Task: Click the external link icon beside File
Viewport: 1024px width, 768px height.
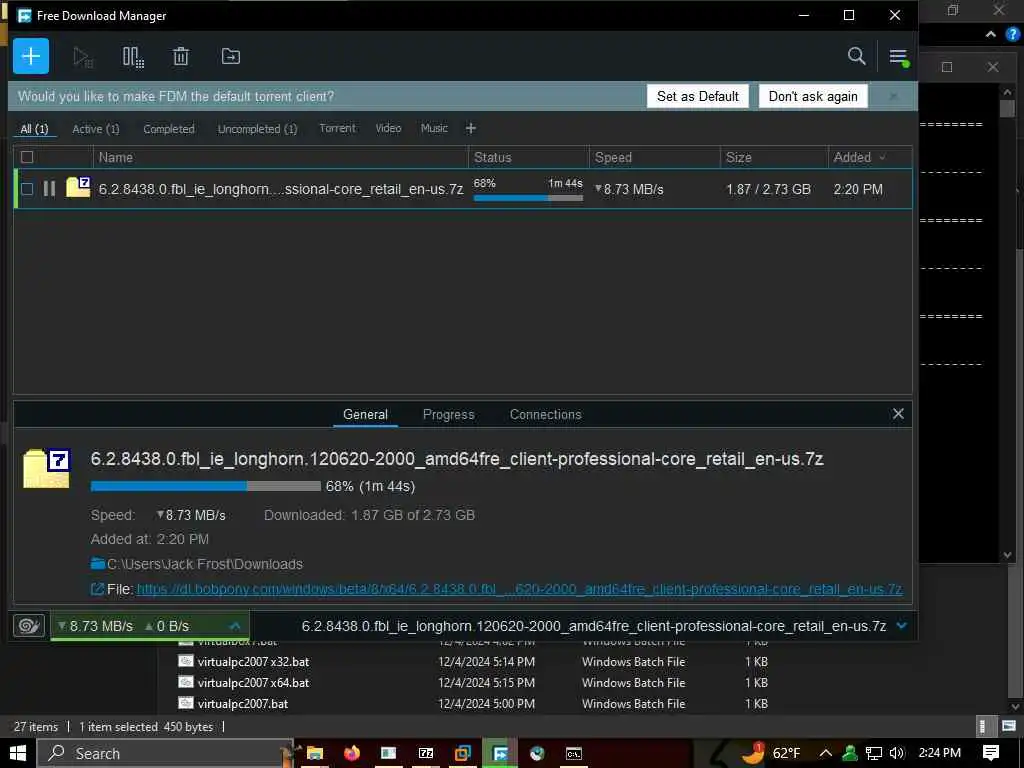Action: point(97,589)
